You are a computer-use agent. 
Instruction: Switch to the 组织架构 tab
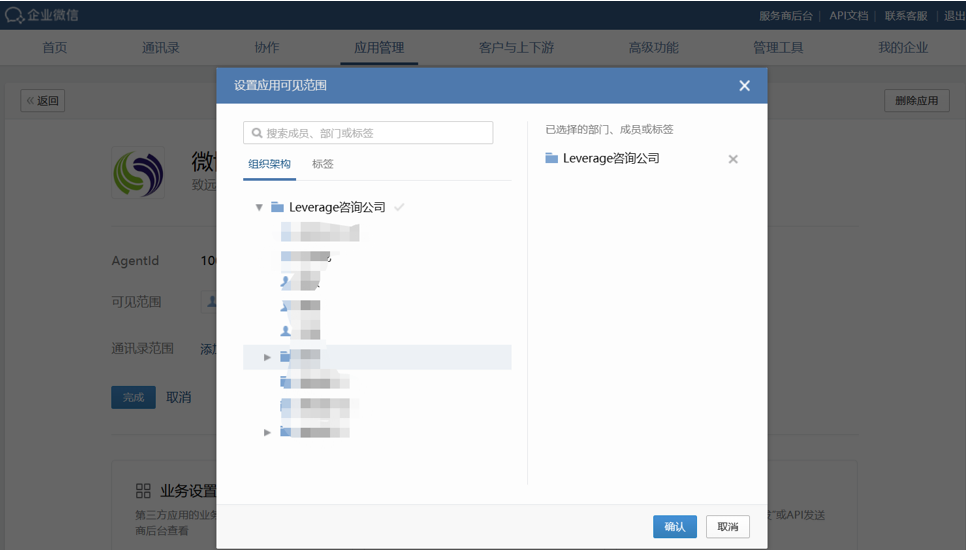[269, 164]
